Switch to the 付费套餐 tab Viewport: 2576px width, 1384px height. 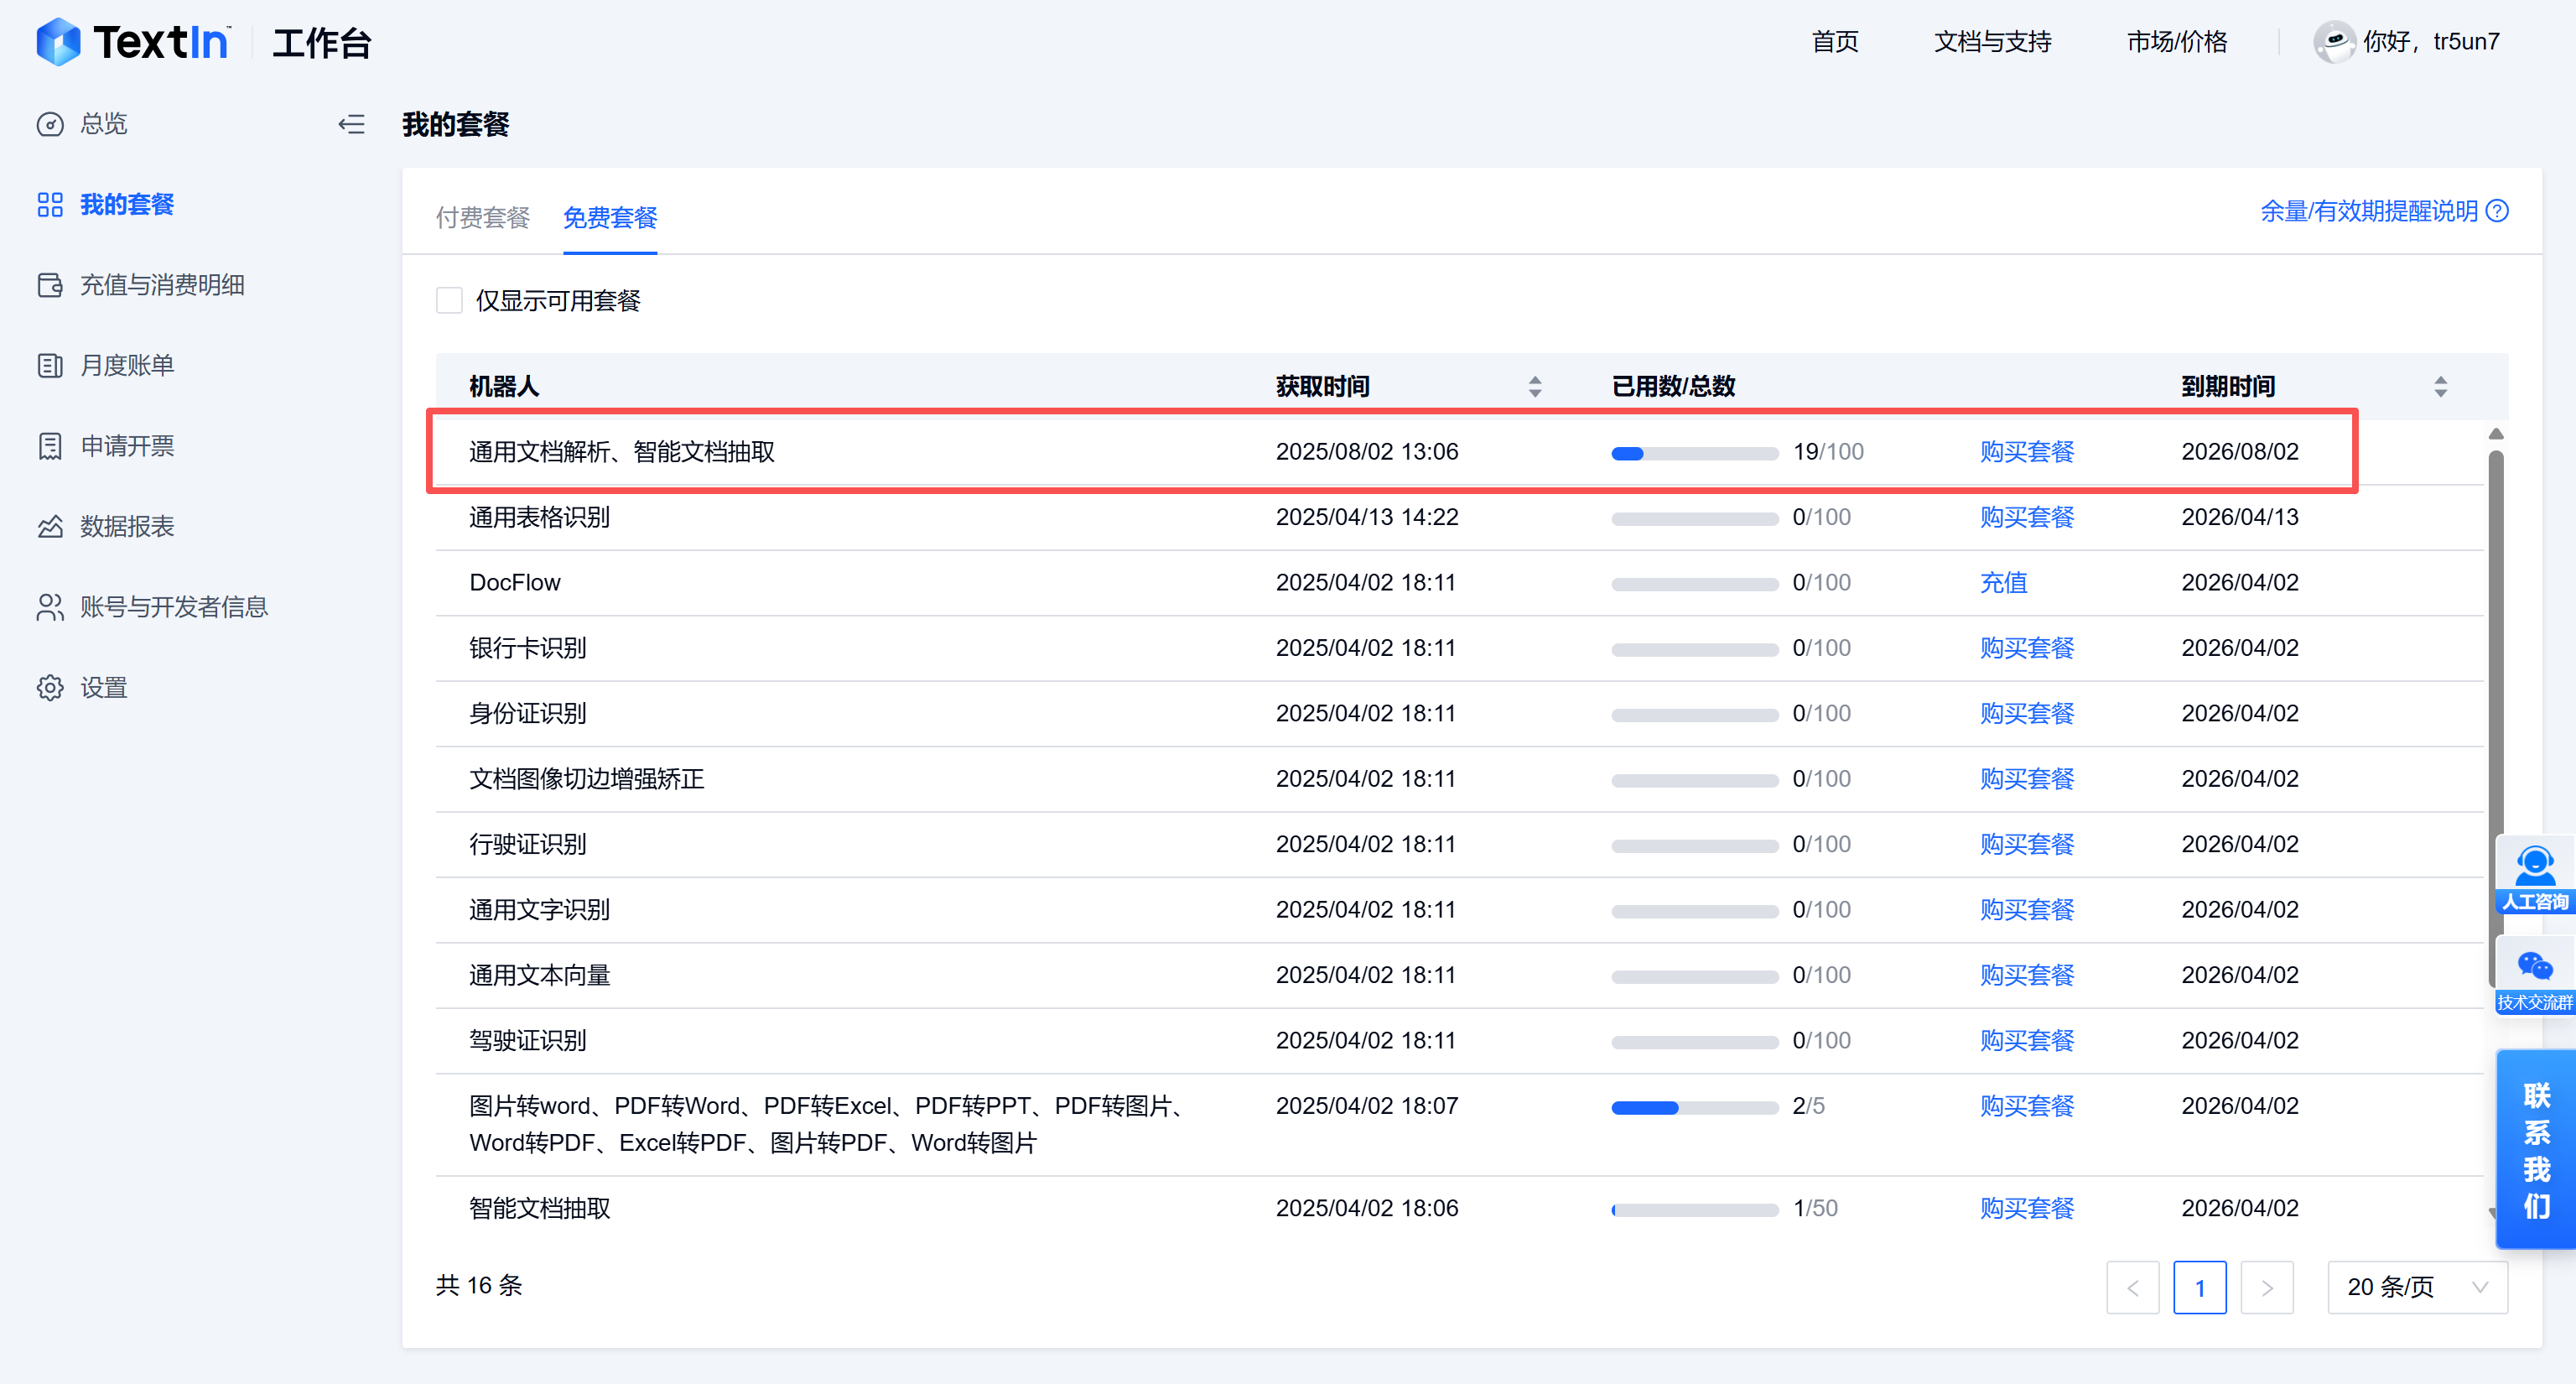click(x=482, y=217)
